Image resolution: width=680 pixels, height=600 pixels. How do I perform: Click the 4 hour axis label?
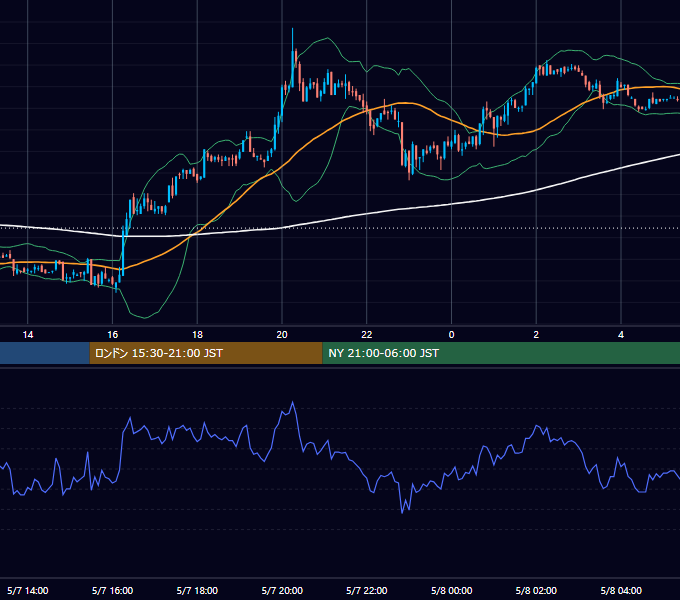[621, 335]
